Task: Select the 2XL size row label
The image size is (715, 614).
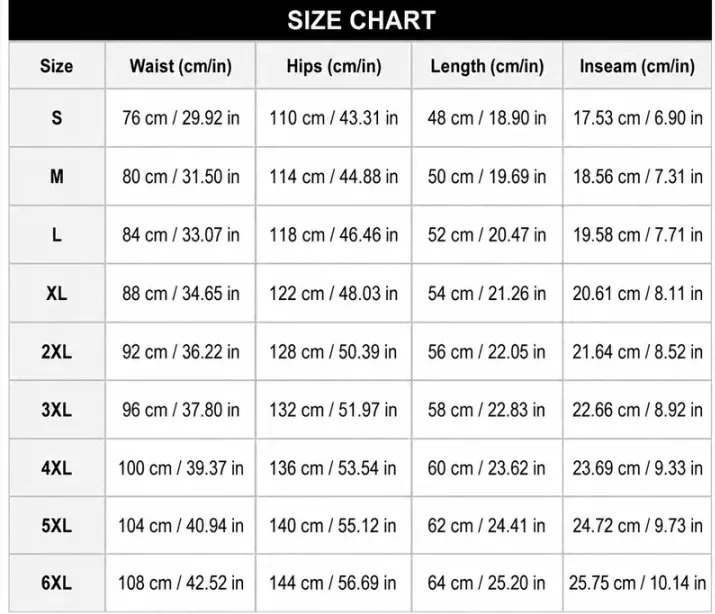Action: click(x=57, y=351)
